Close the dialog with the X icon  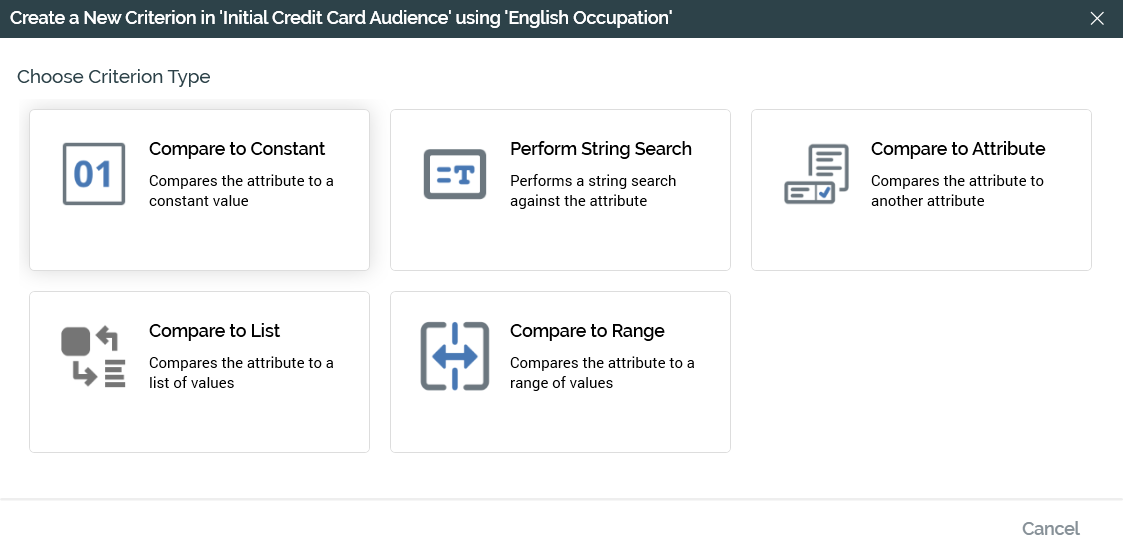click(1097, 18)
